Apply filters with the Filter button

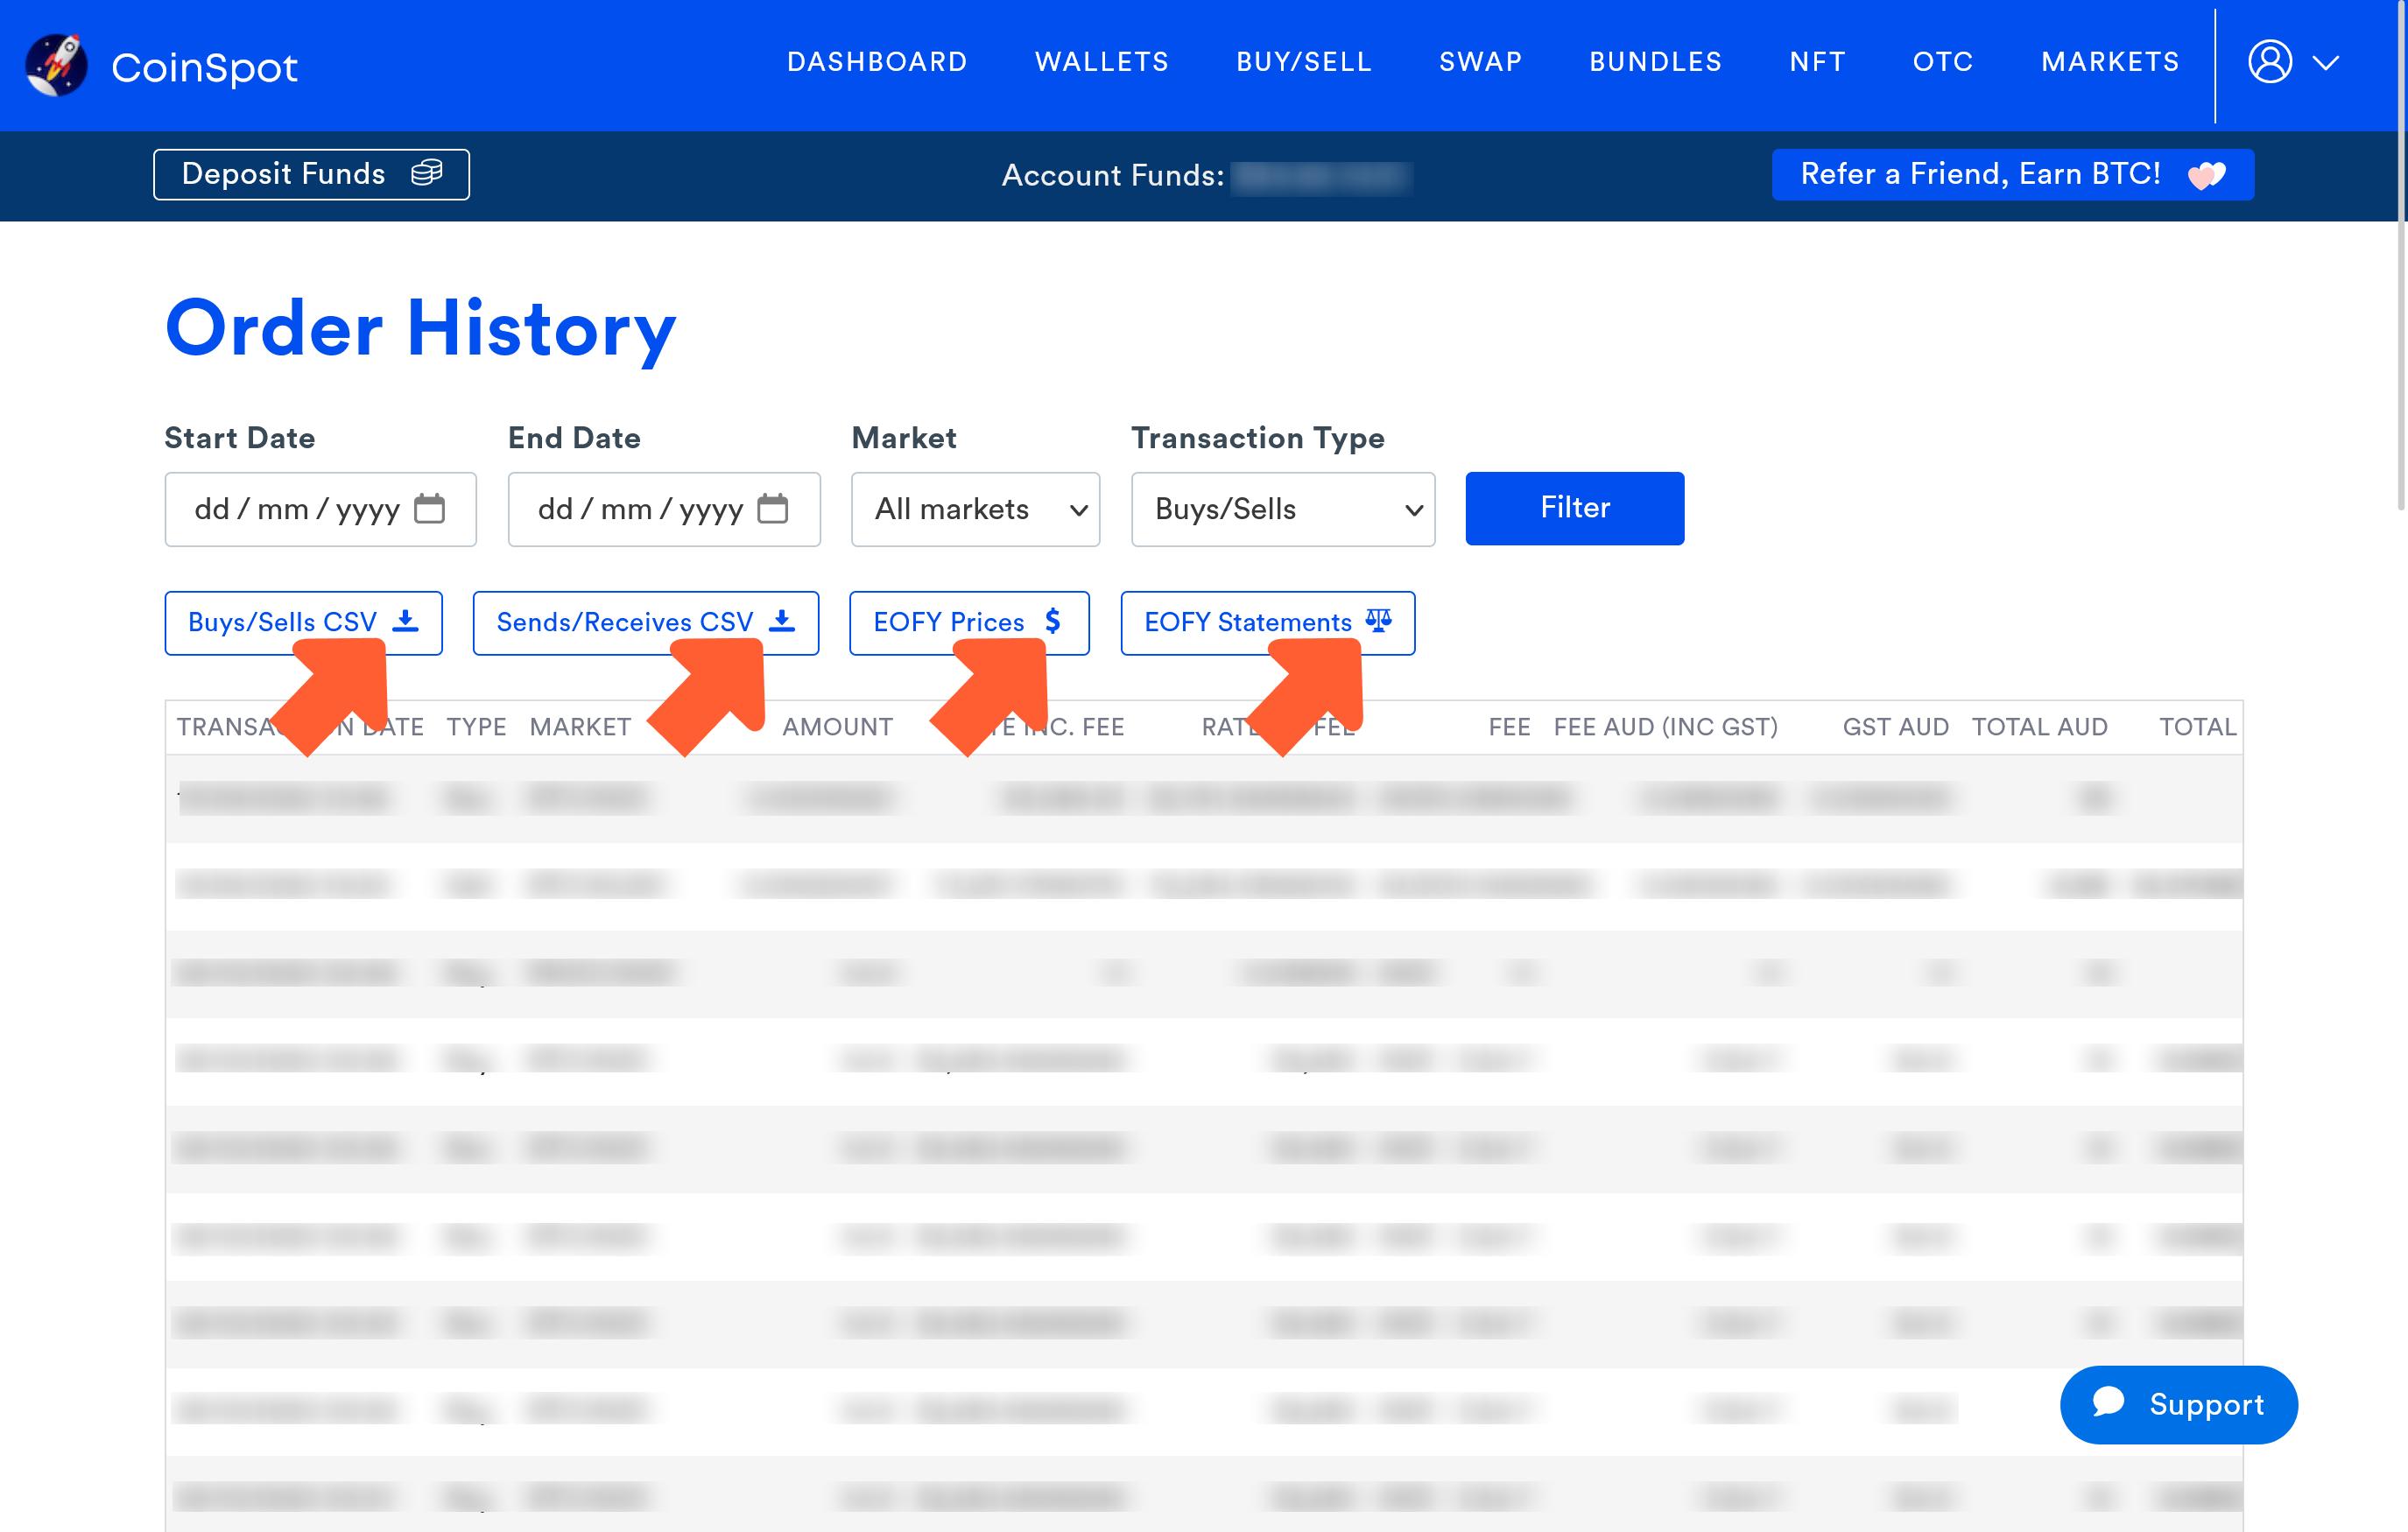click(x=1574, y=508)
